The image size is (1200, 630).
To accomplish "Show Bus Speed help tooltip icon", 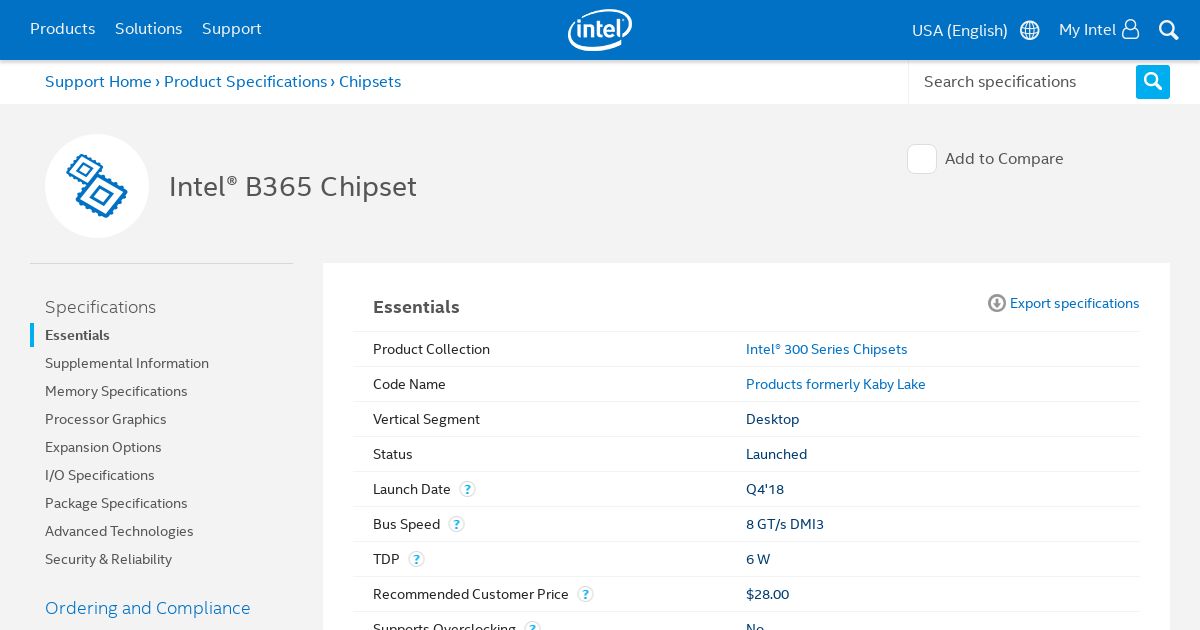I will click(x=457, y=524).
